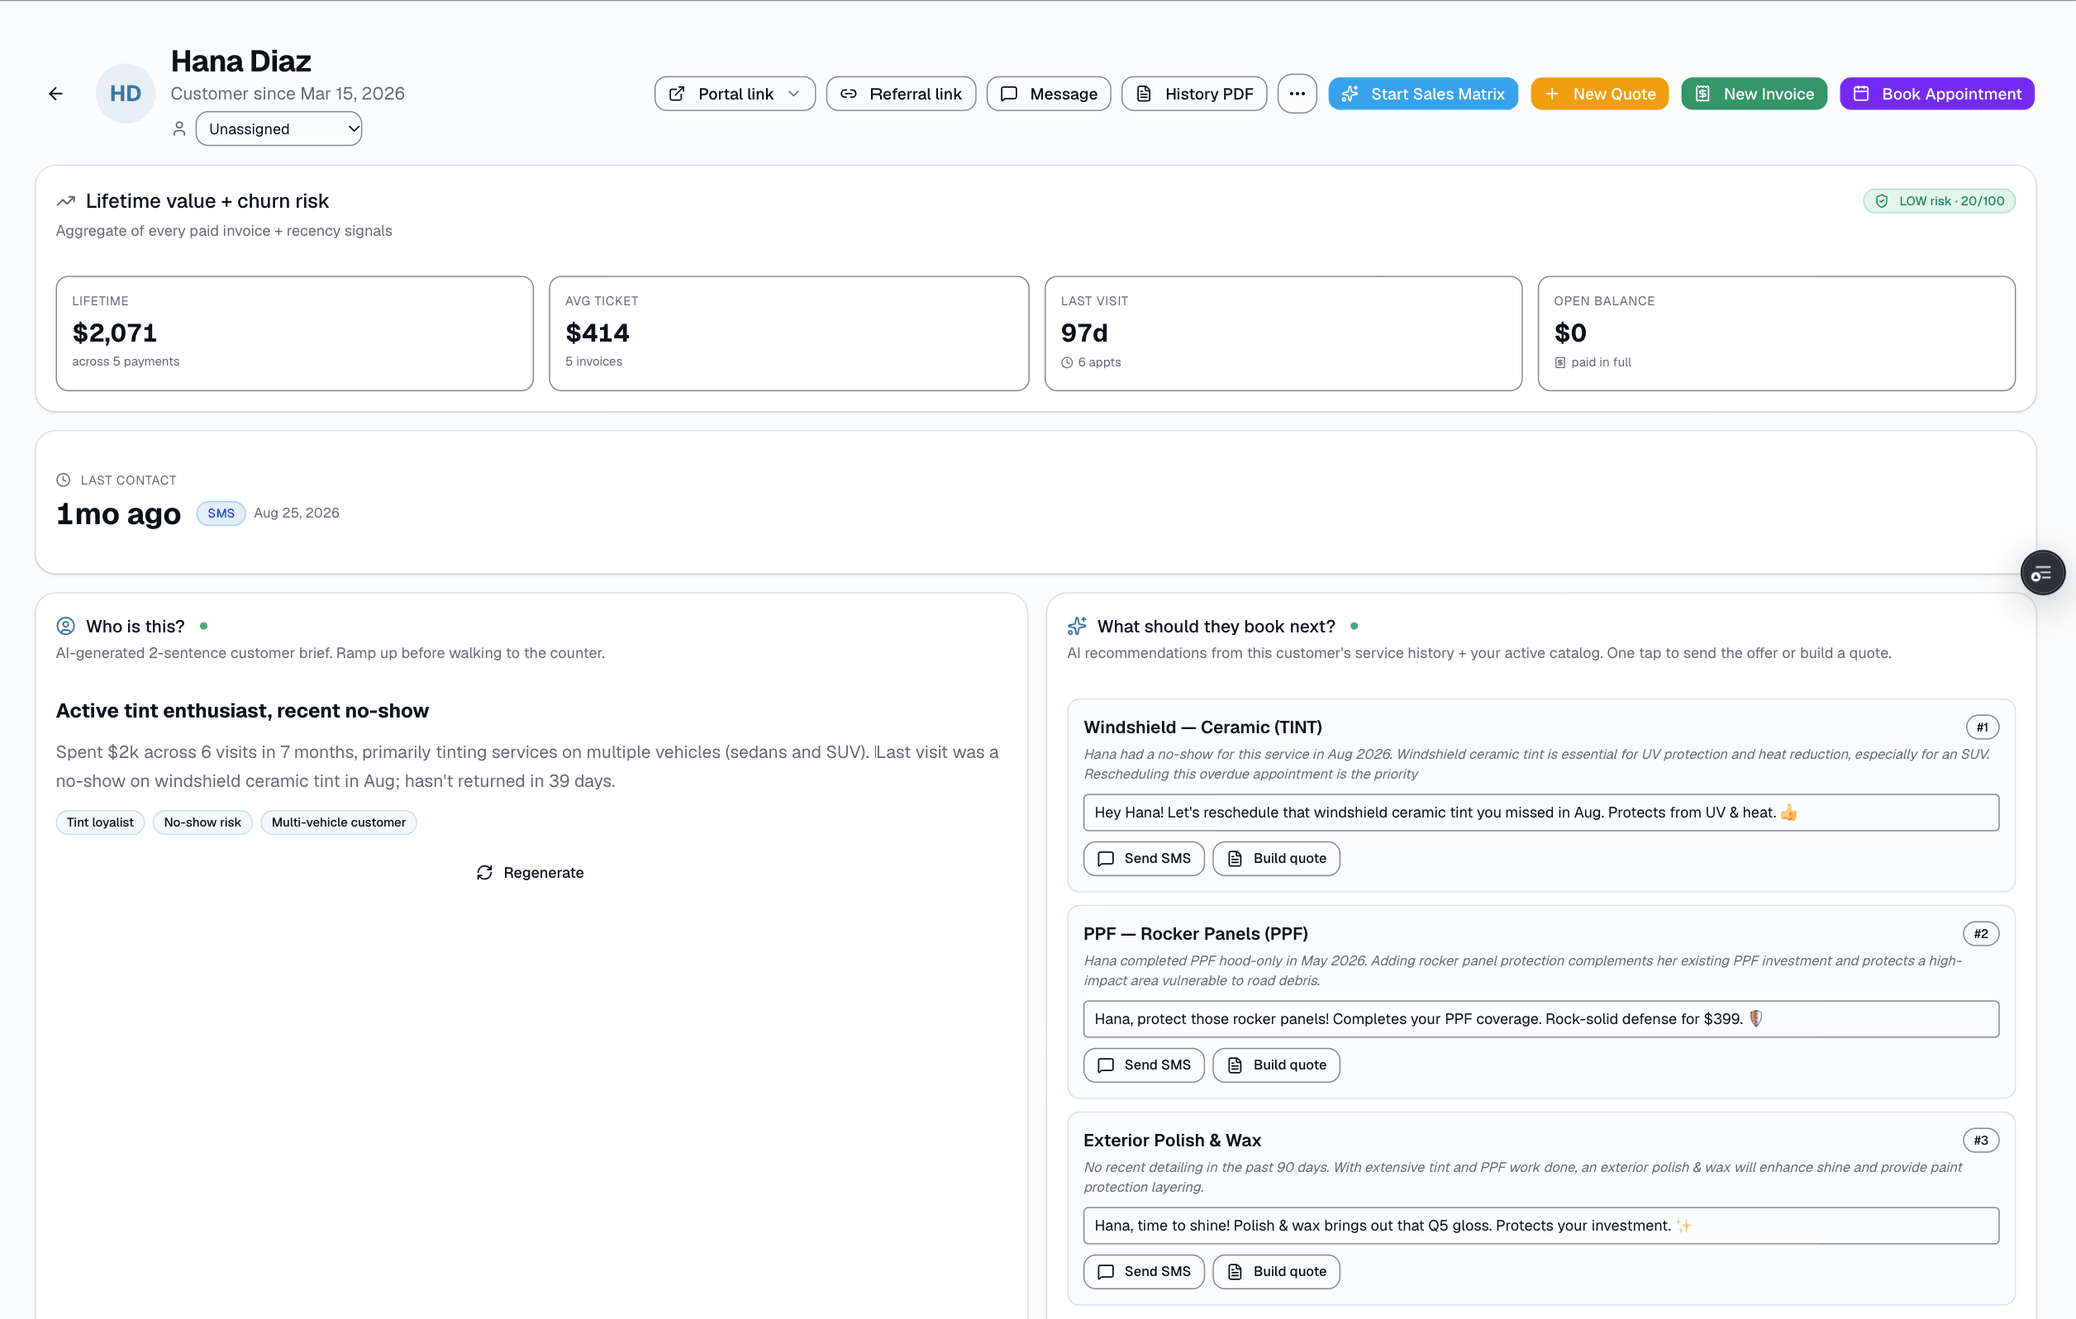The image size is (2076, 1319).
Task: Send SMS for Windshield Ceramic tint
Action: tap(1144, 859)
